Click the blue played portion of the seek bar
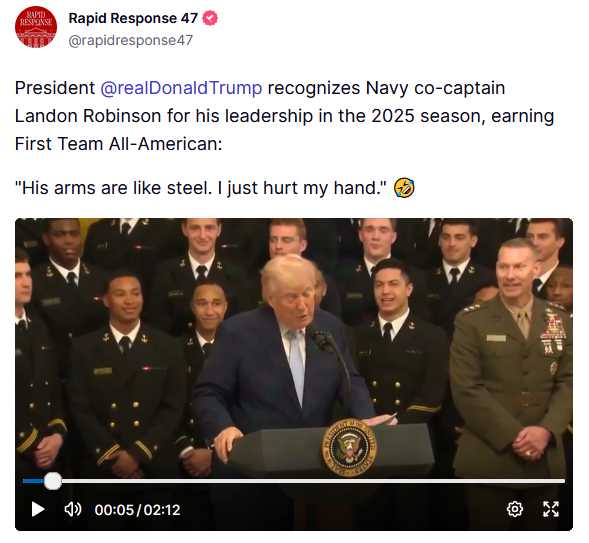The width and height of the screenshot is (589, 543). click(33, 481)
